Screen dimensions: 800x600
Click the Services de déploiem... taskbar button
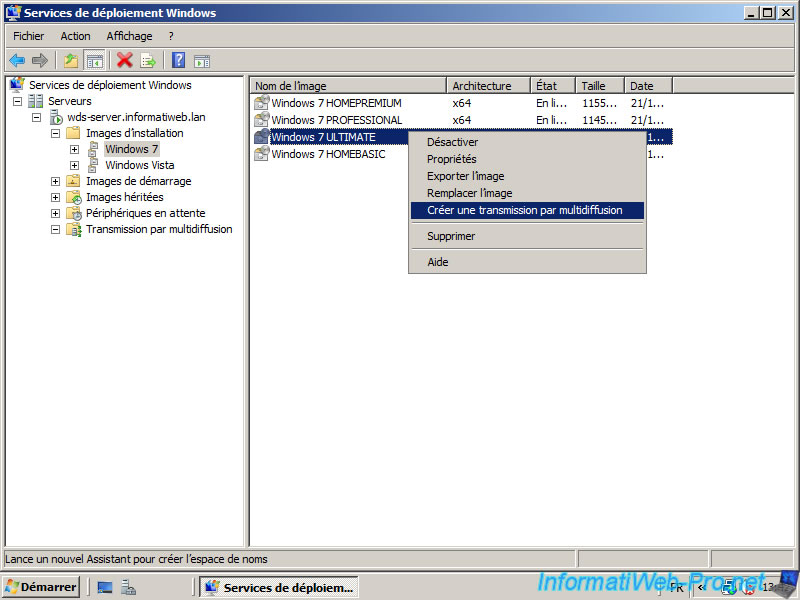[x=279, y=587]
